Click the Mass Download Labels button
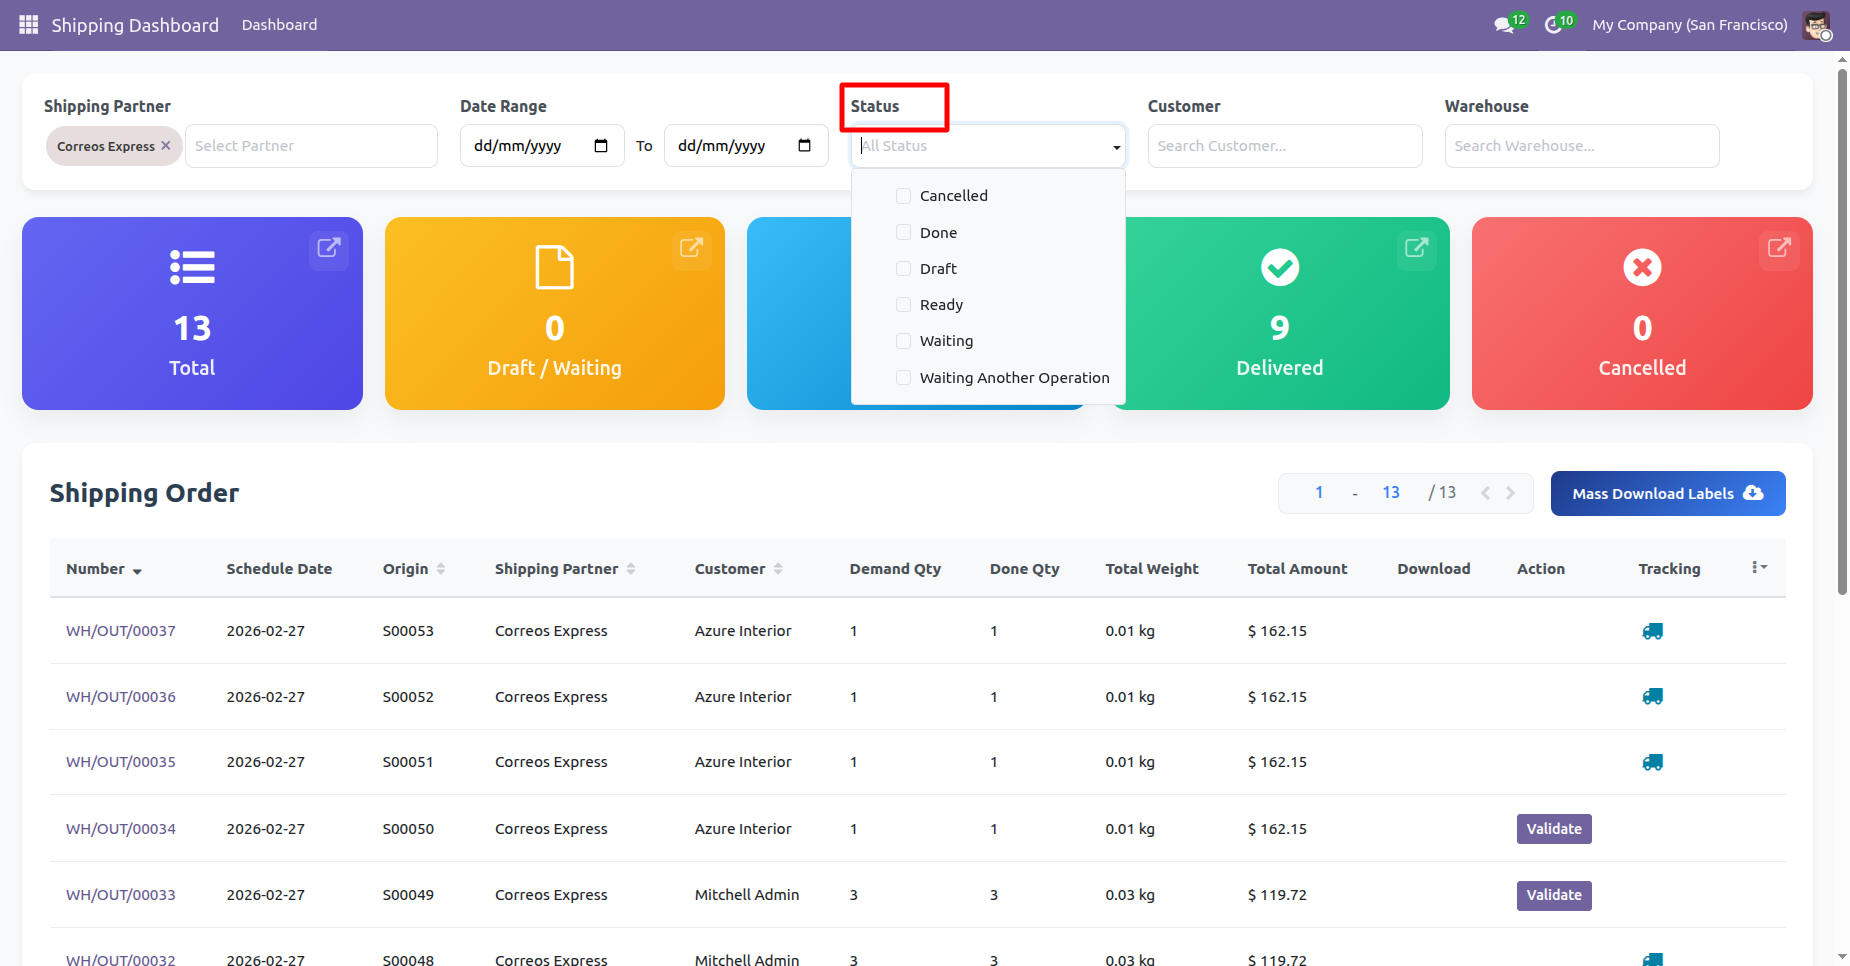1850x966 pixels. point(1667,494)
